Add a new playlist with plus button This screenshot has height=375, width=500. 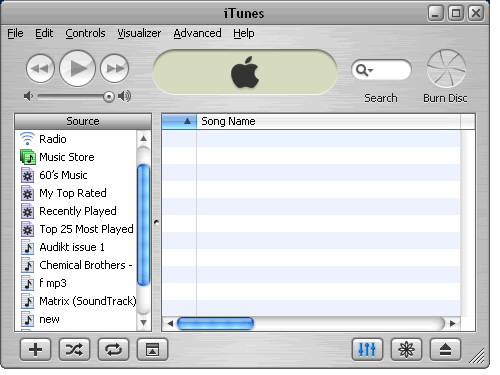35,350
